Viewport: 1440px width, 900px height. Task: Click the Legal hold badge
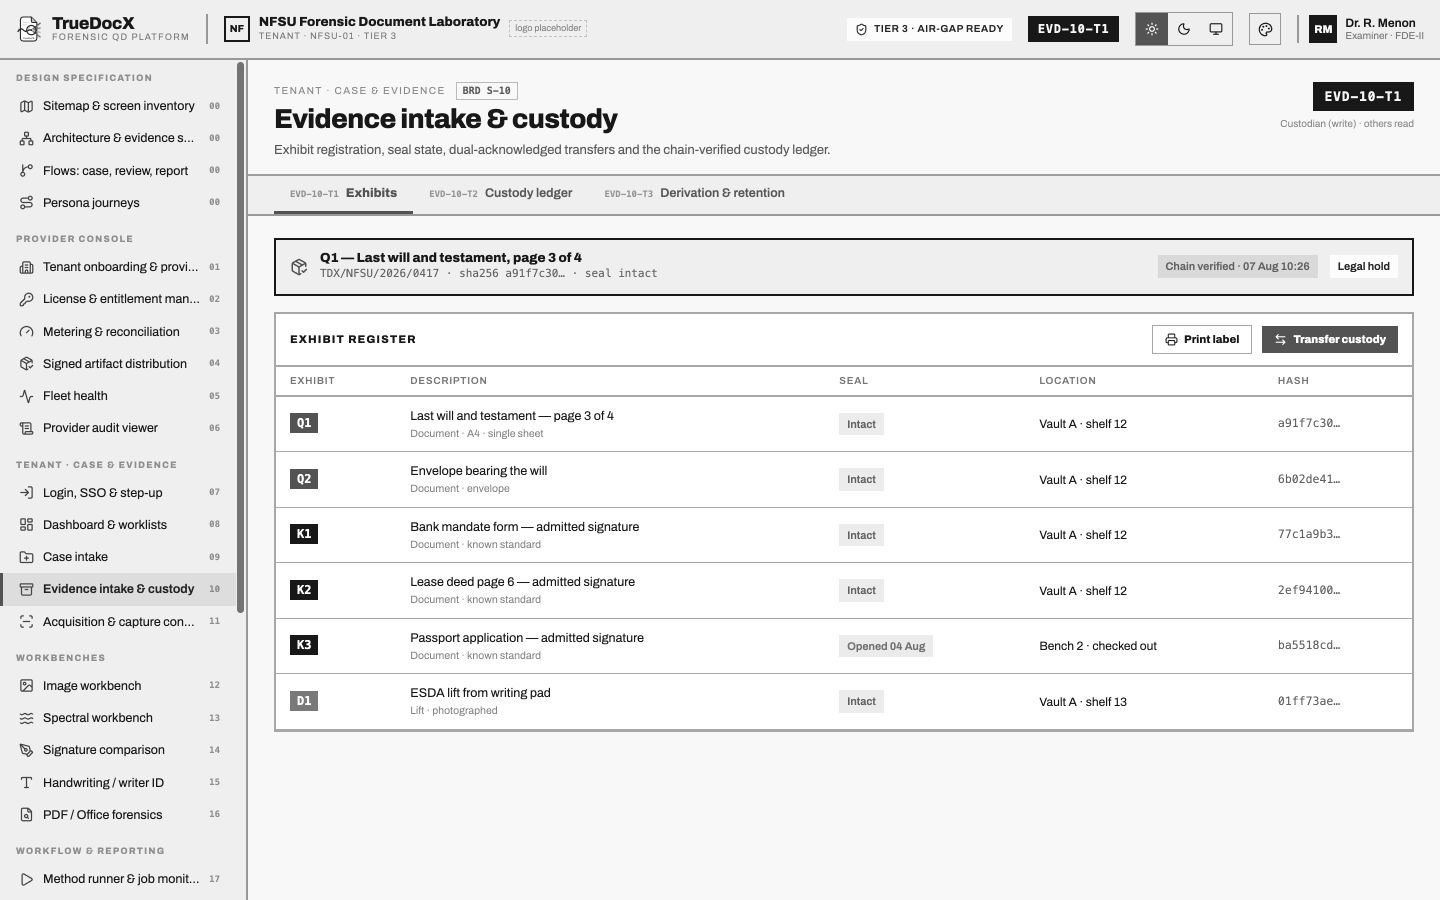(1363, 267)
